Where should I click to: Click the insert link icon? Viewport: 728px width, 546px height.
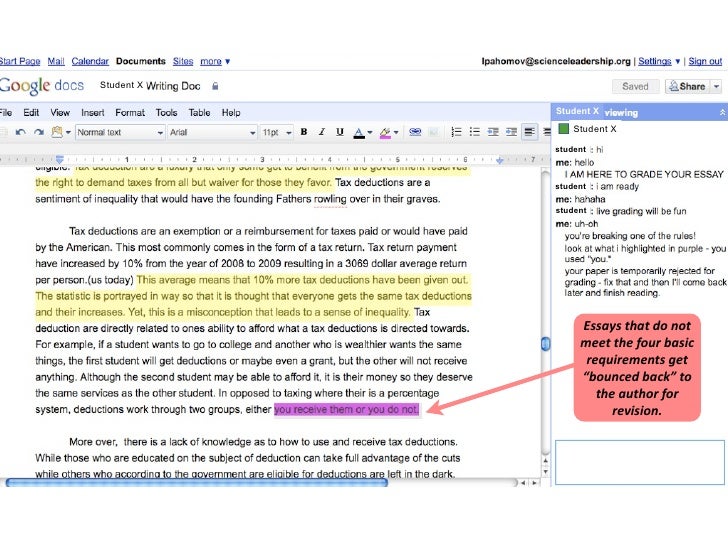point(415,132)
